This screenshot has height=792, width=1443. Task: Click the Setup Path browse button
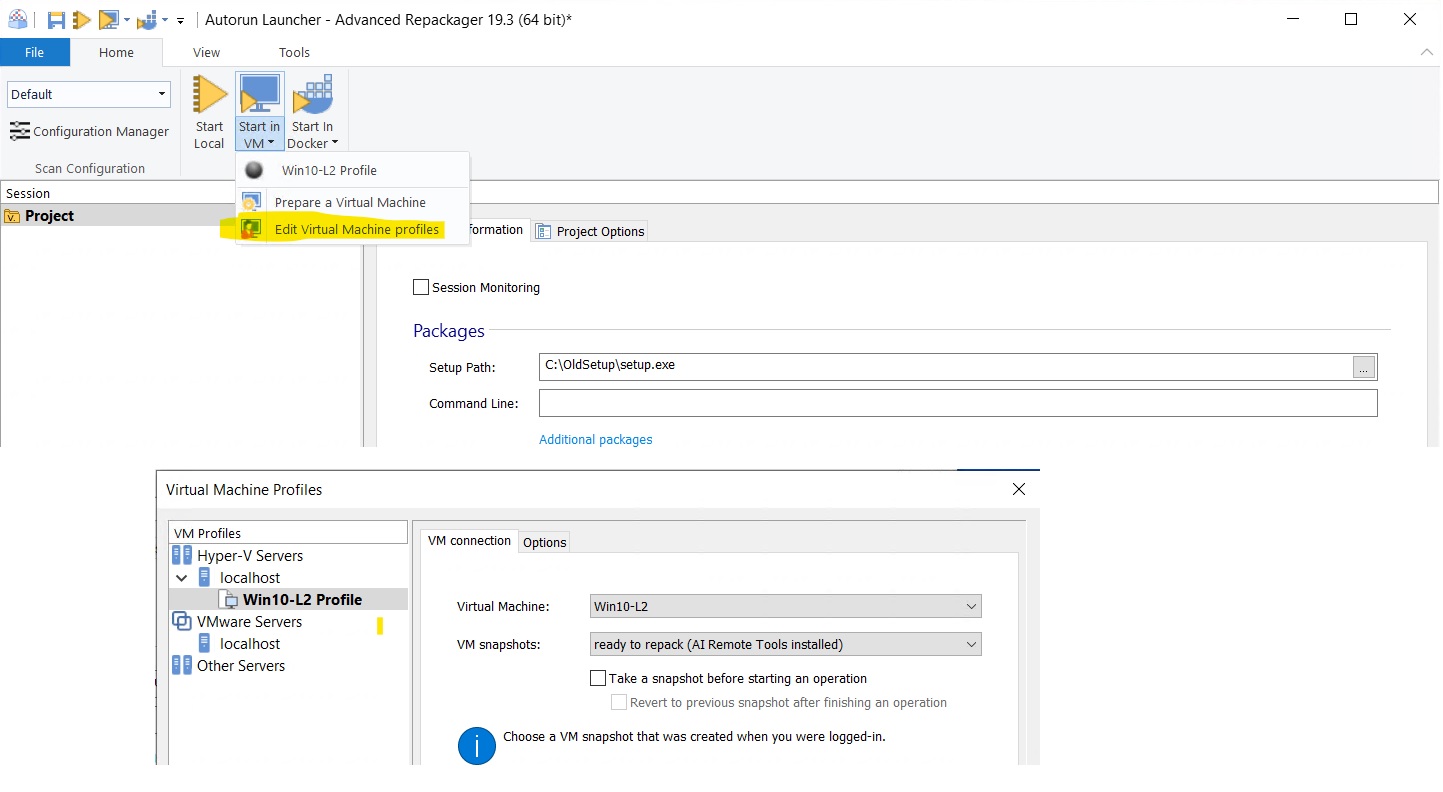(x=1364, y=367)
